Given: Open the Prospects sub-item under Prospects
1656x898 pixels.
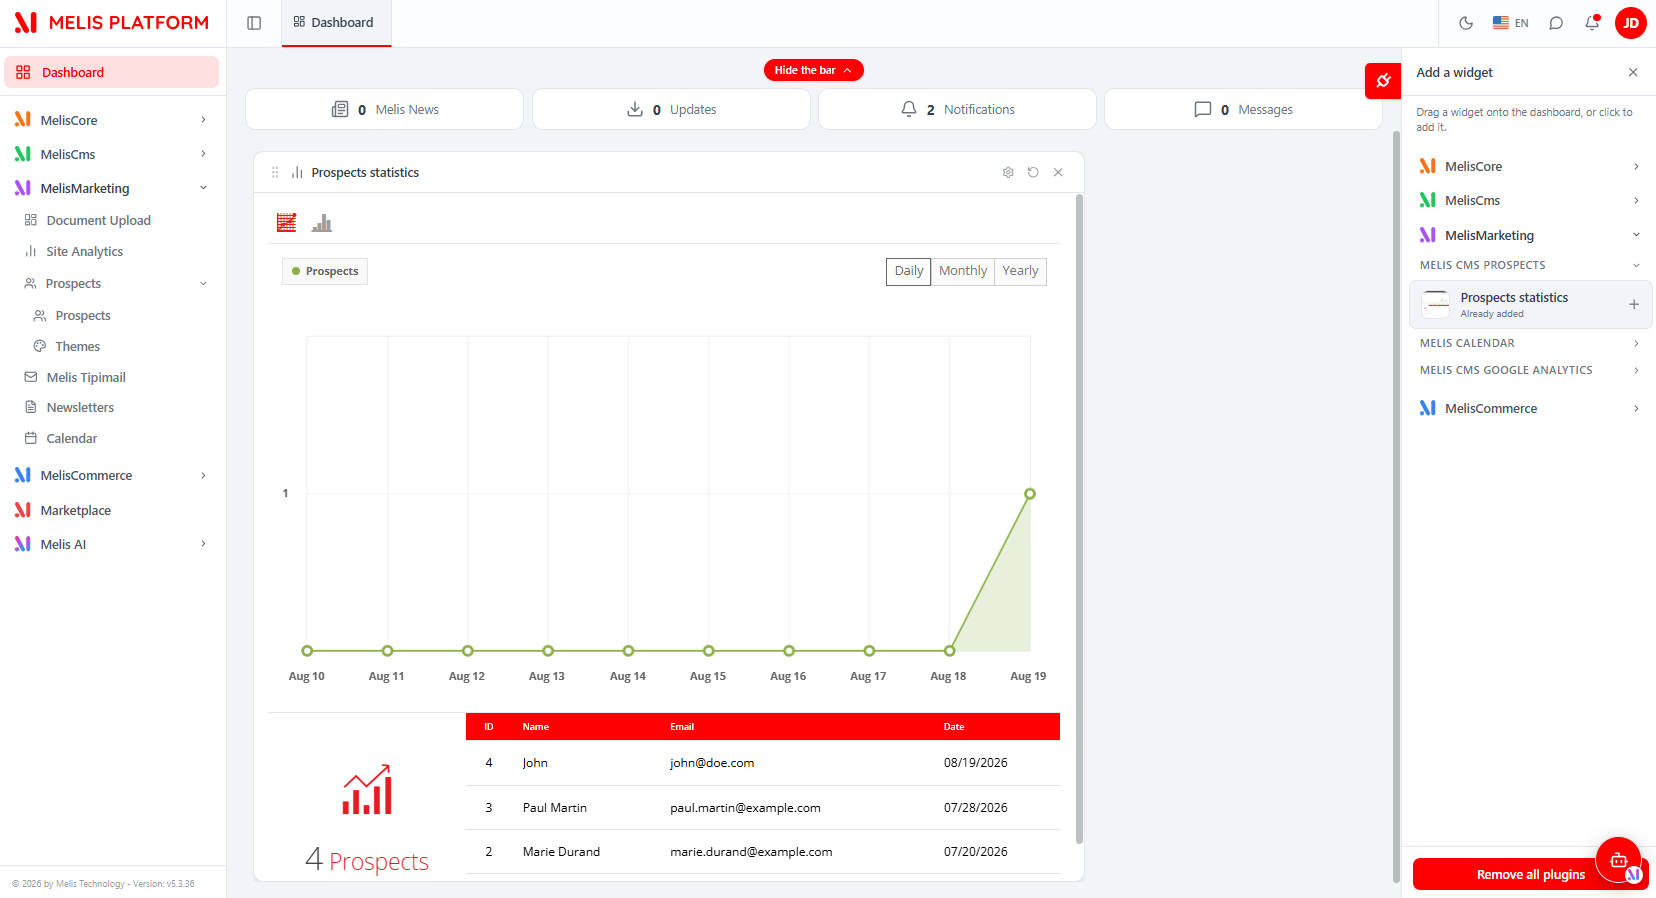Looking at the screenshot, I should pyautogui.click(x=83, y=315).
